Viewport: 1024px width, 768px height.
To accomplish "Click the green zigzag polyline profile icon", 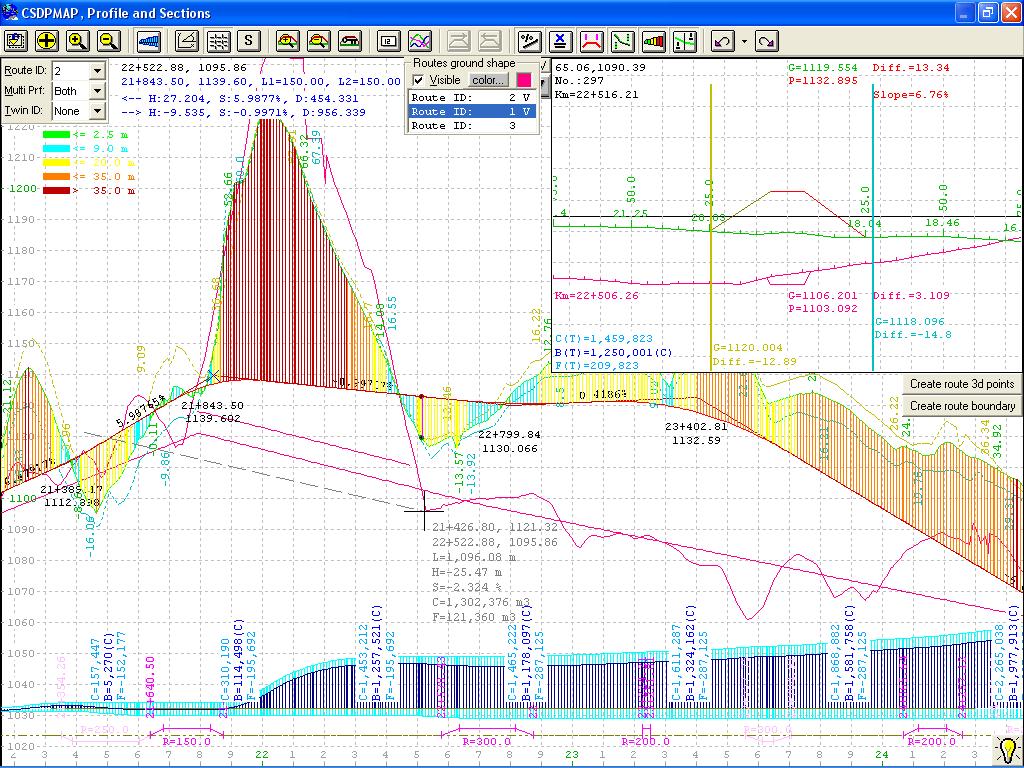I will pyautogui.click(x=623, y=41).
